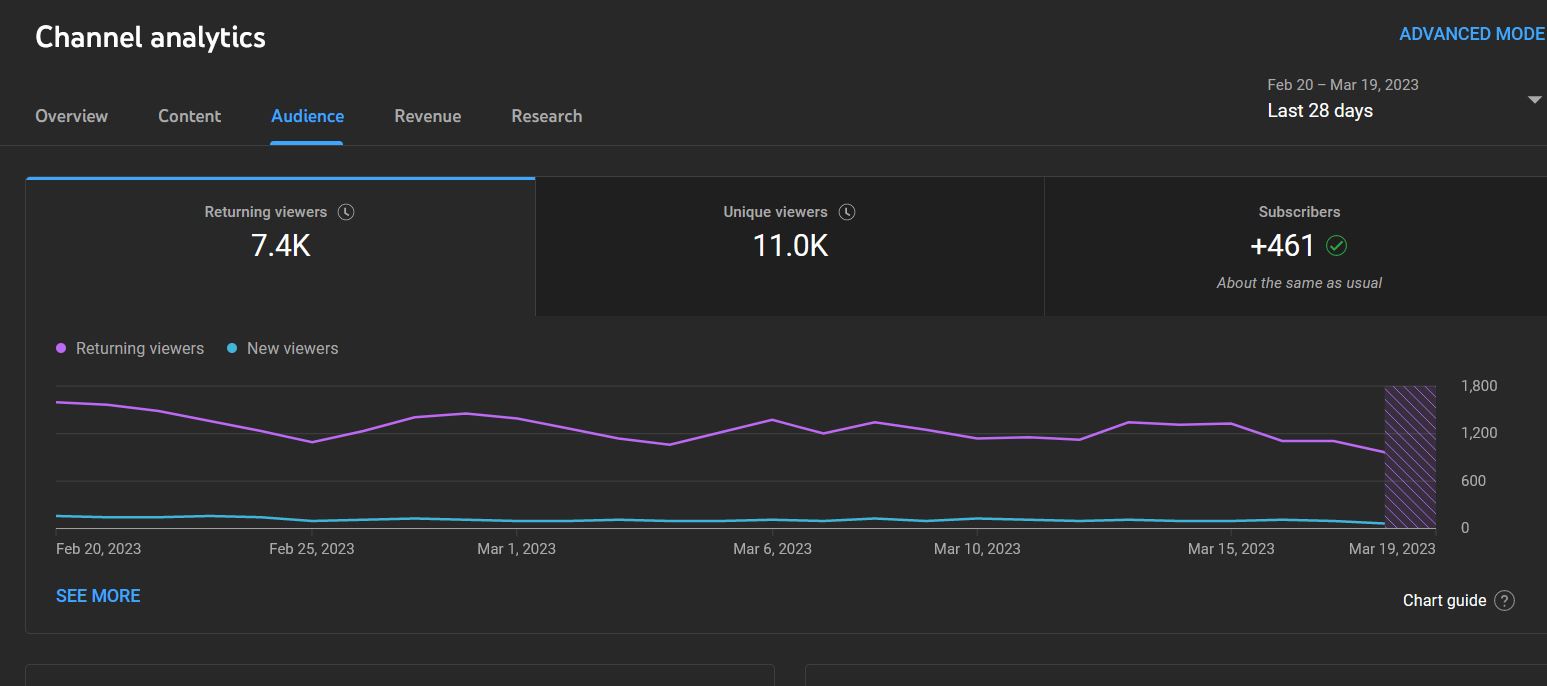The image size is (1547, 686).
Task: Select the Audience tab
Action: pos(307,116)
